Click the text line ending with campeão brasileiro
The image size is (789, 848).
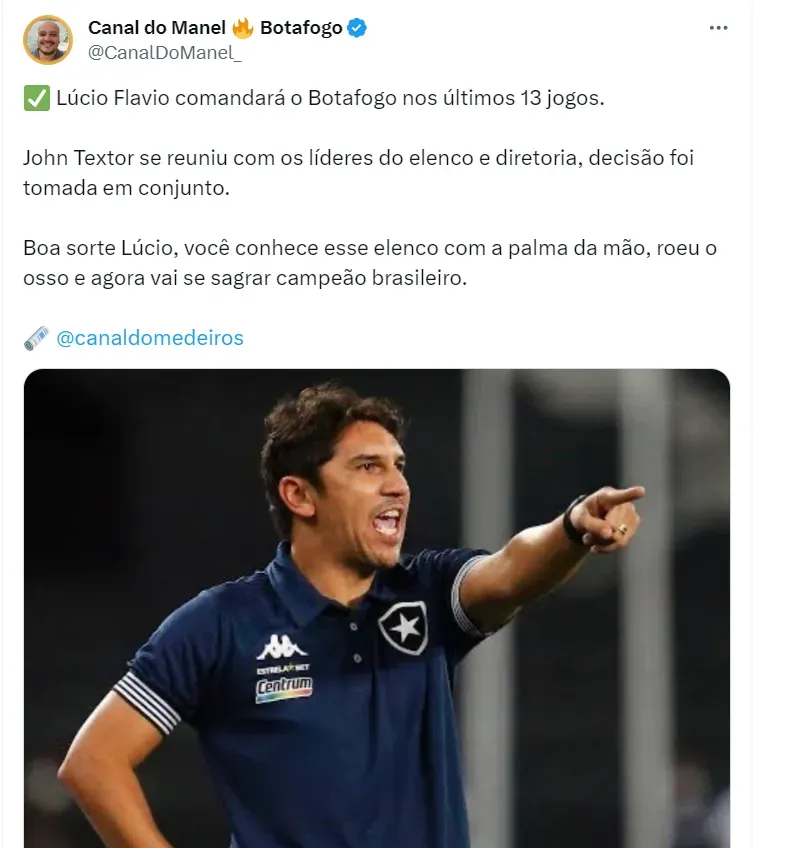click(245, 278)
